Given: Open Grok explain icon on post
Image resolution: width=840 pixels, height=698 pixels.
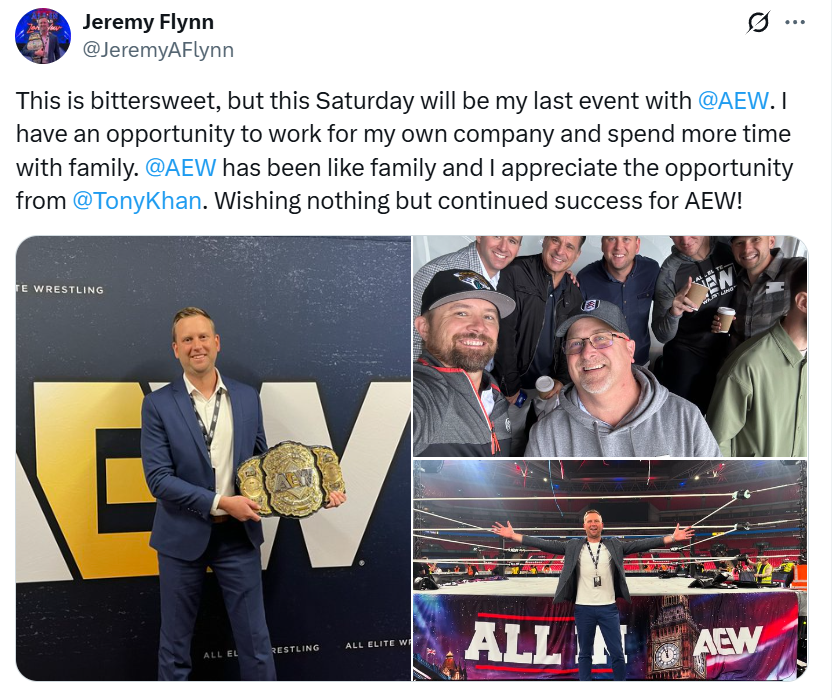Looking at the screenshot, I should (758, 22).
